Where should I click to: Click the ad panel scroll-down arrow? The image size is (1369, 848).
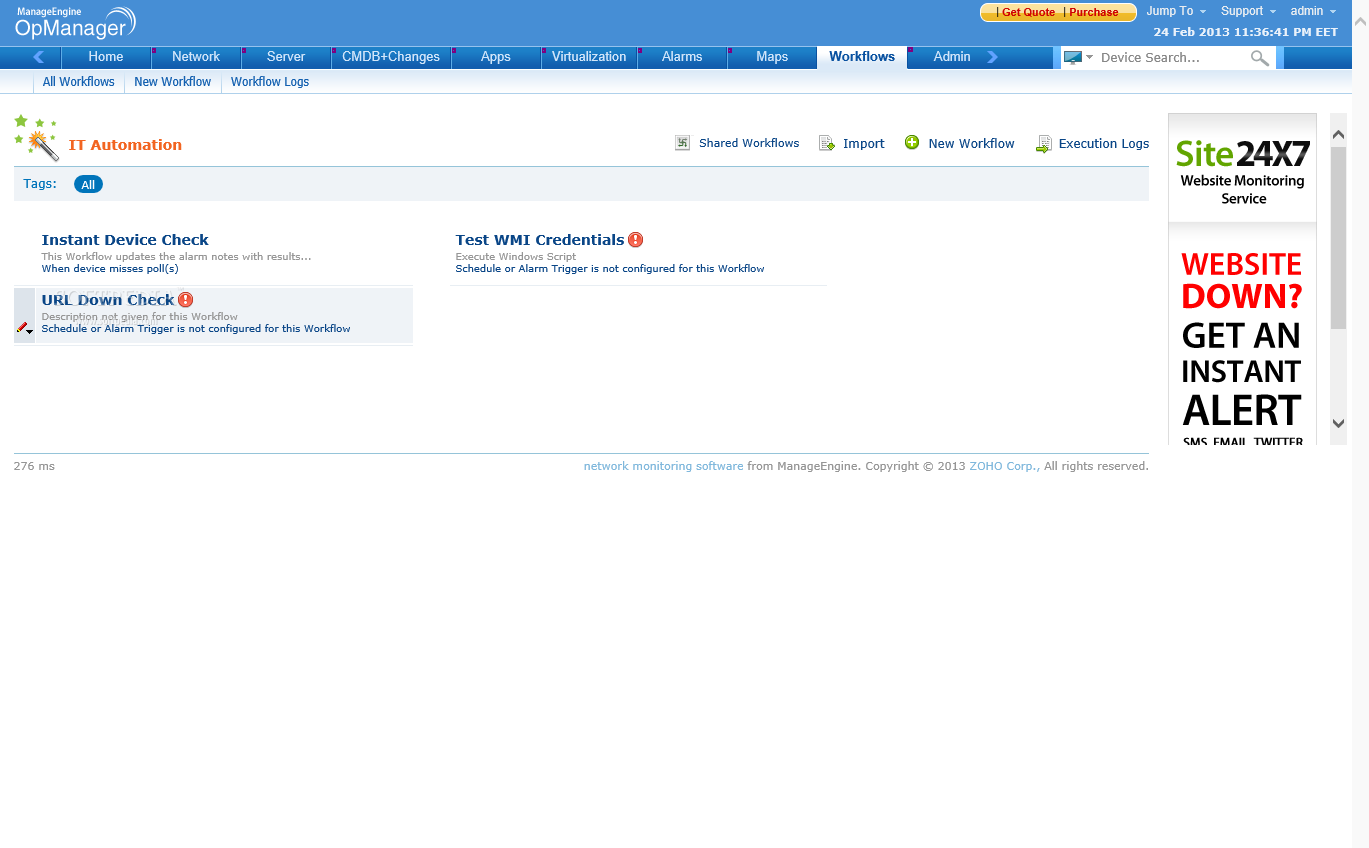tap(1339, 423)
